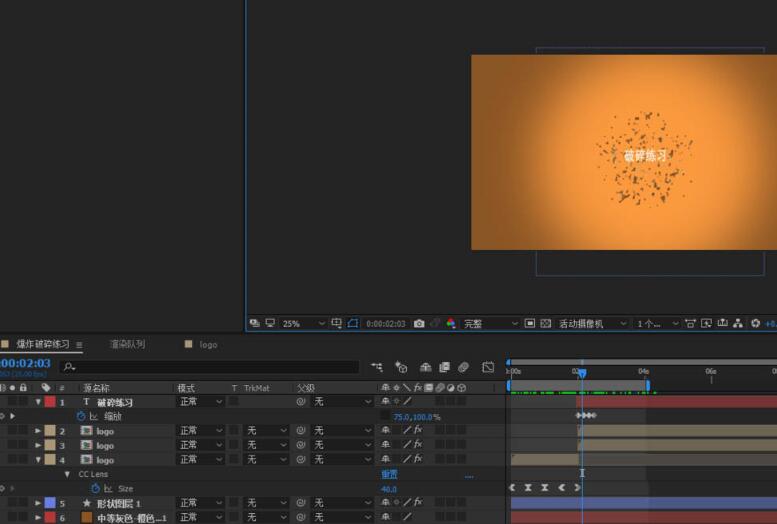This screenshot has width=777, height=524.
Task: Click blue label swatch of layer 5
Action: tap(50, 503)
